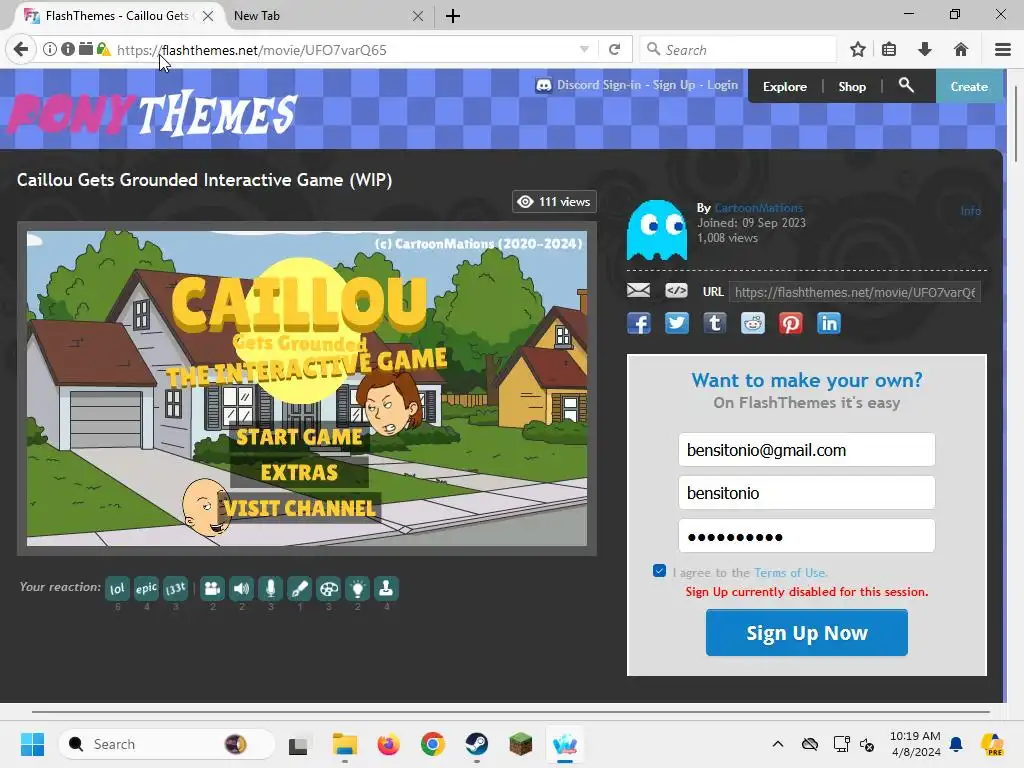Share the movie on Facebook
This screenshot has height=768, width=1024.
pos(639,323)
